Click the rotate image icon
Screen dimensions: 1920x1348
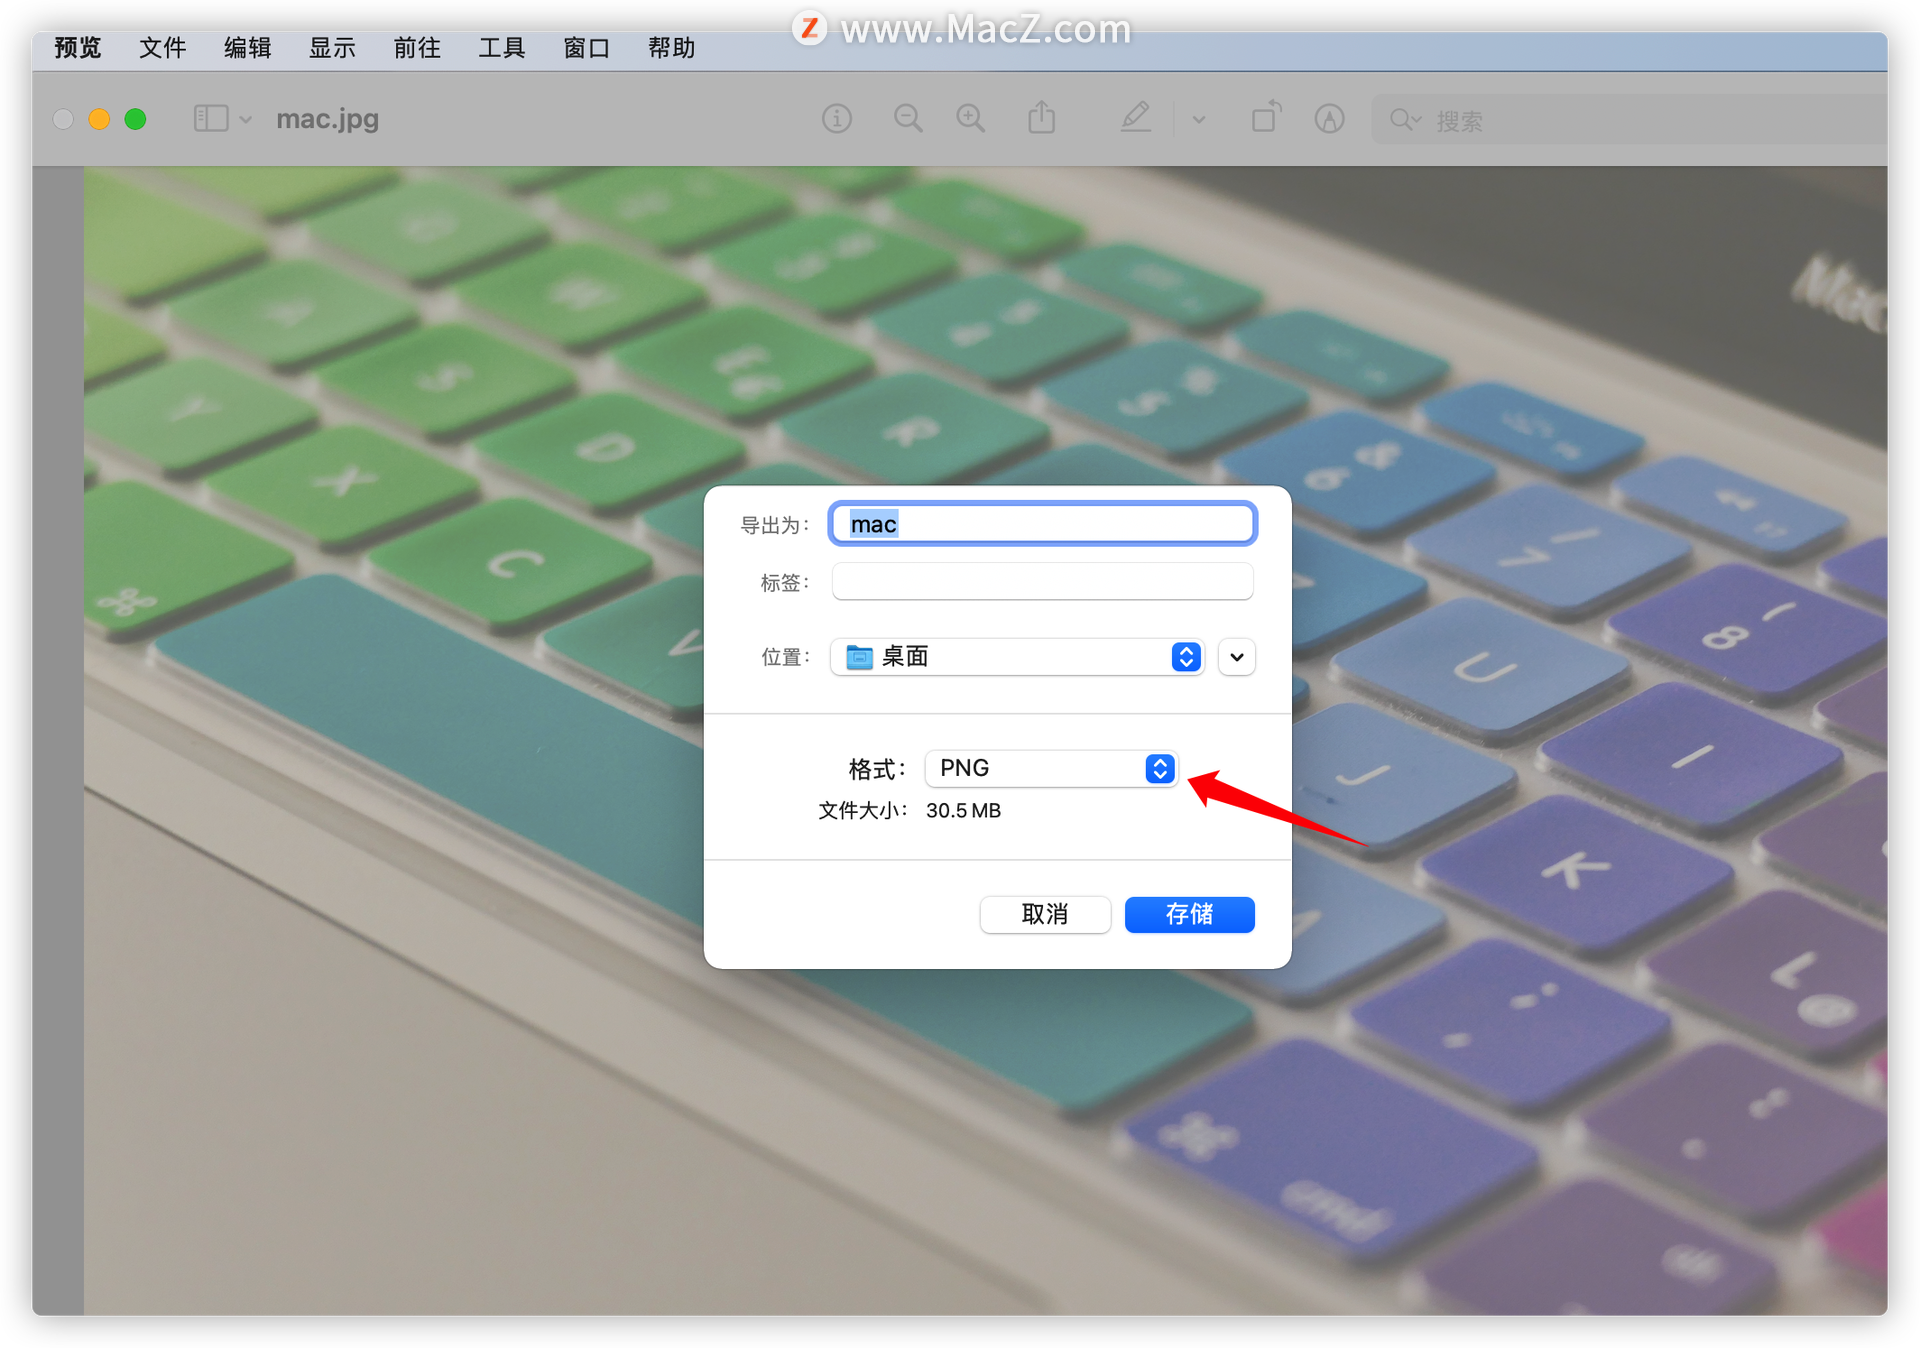click(x=1266, y=117)
